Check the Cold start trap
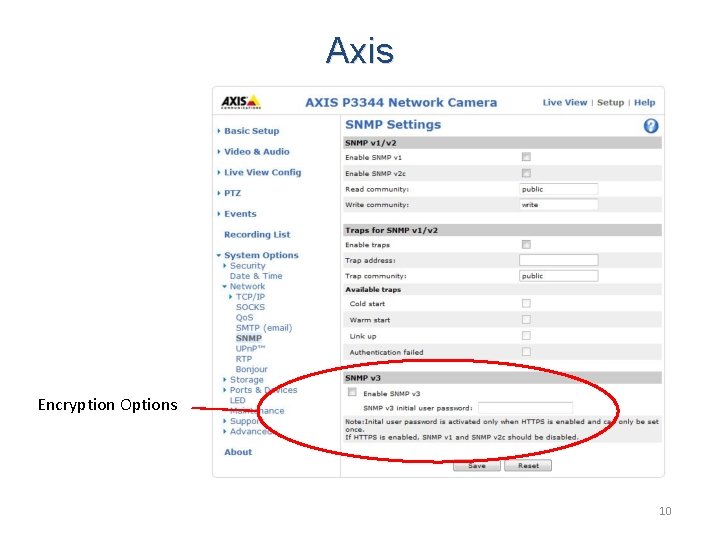 [x=526, y=304]
